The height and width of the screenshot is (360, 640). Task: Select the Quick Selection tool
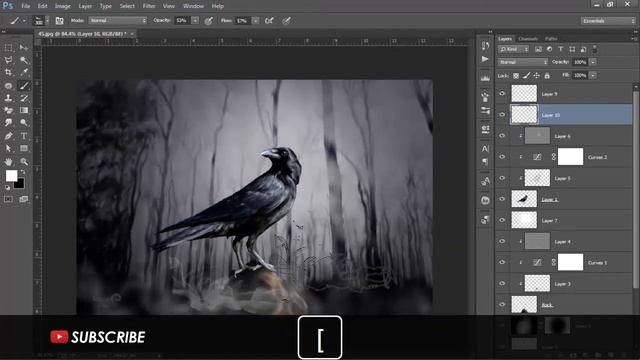[24, 60]
